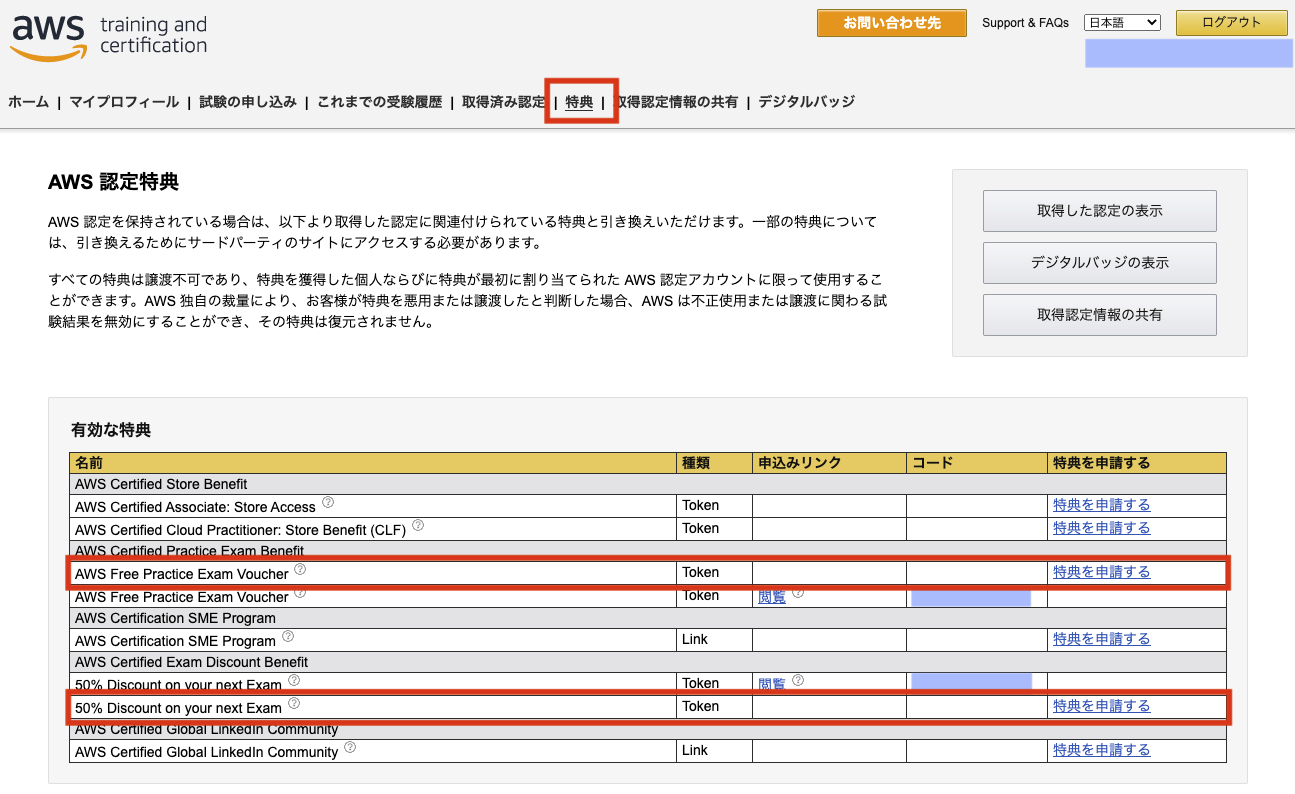Select 取得済み認定 in the navigation bar
1295x794 pixels.
coord(503,101)
